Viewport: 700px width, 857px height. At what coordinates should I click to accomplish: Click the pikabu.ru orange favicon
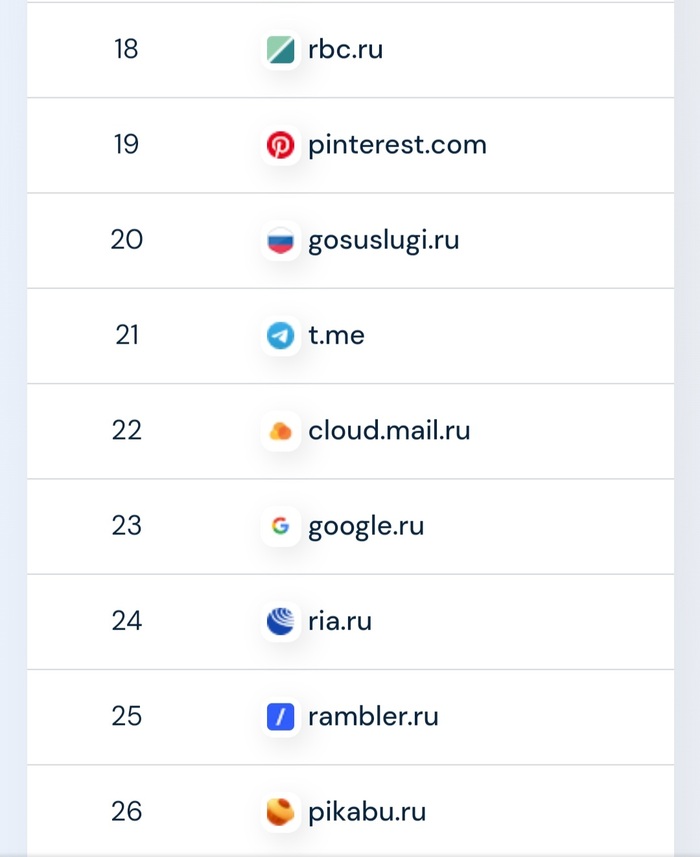[x=280, y=812]
